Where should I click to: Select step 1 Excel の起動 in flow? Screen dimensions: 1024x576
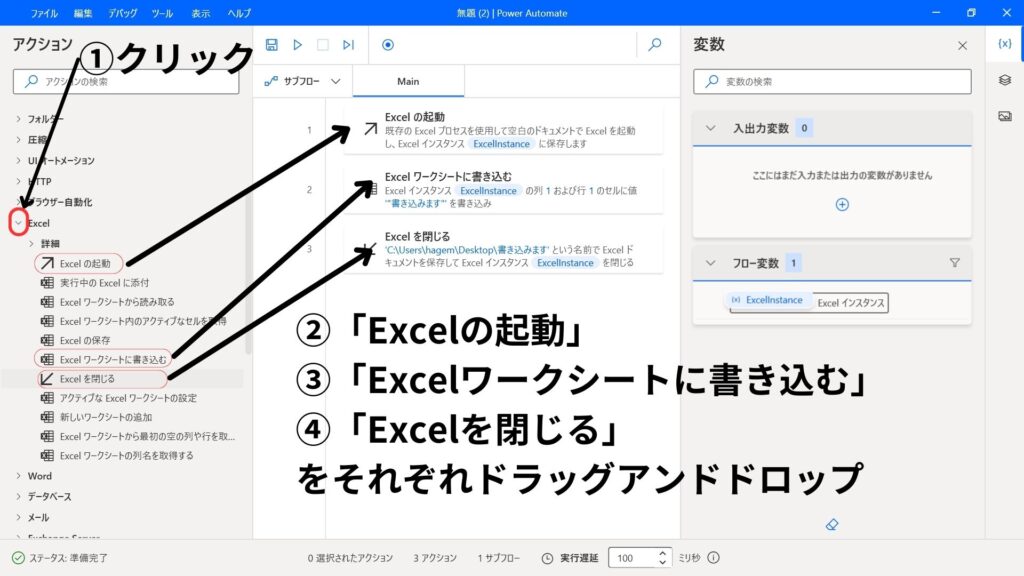tap(503, 130)
